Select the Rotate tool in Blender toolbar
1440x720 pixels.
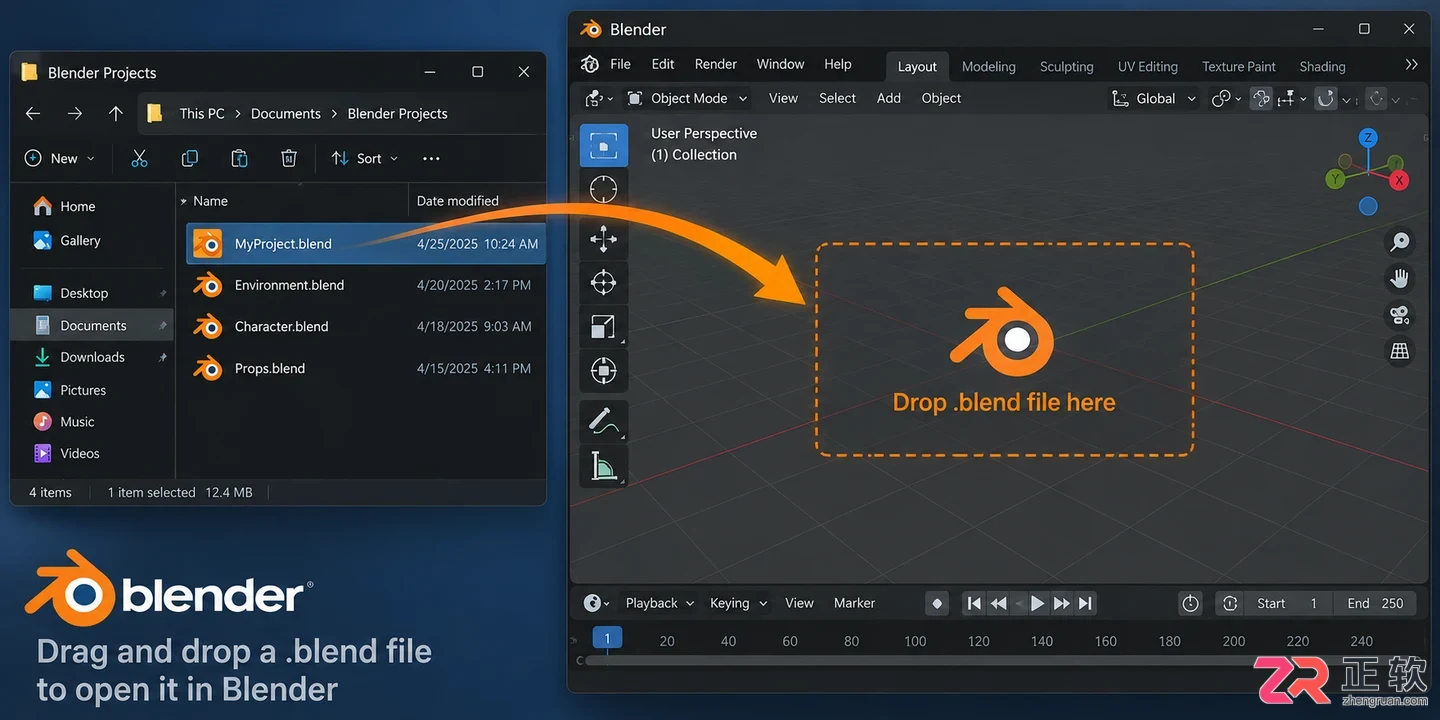coord(604,282)
